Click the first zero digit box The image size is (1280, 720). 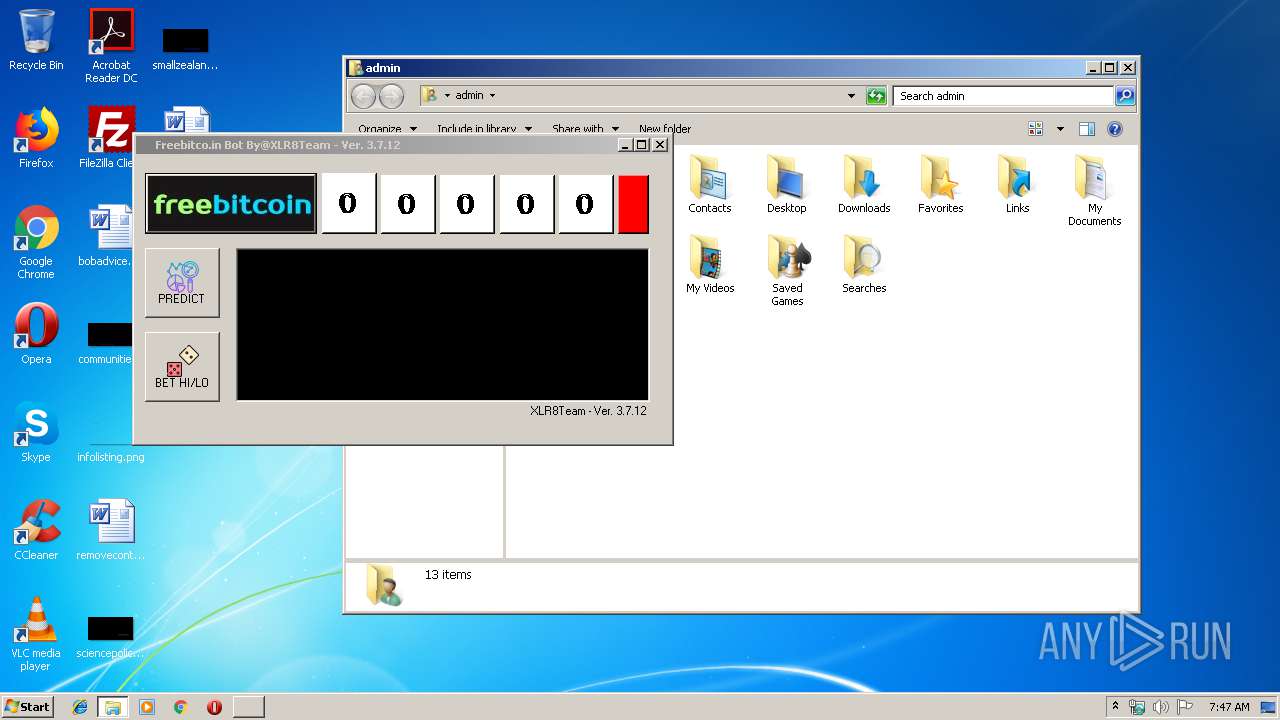[348, 204]
